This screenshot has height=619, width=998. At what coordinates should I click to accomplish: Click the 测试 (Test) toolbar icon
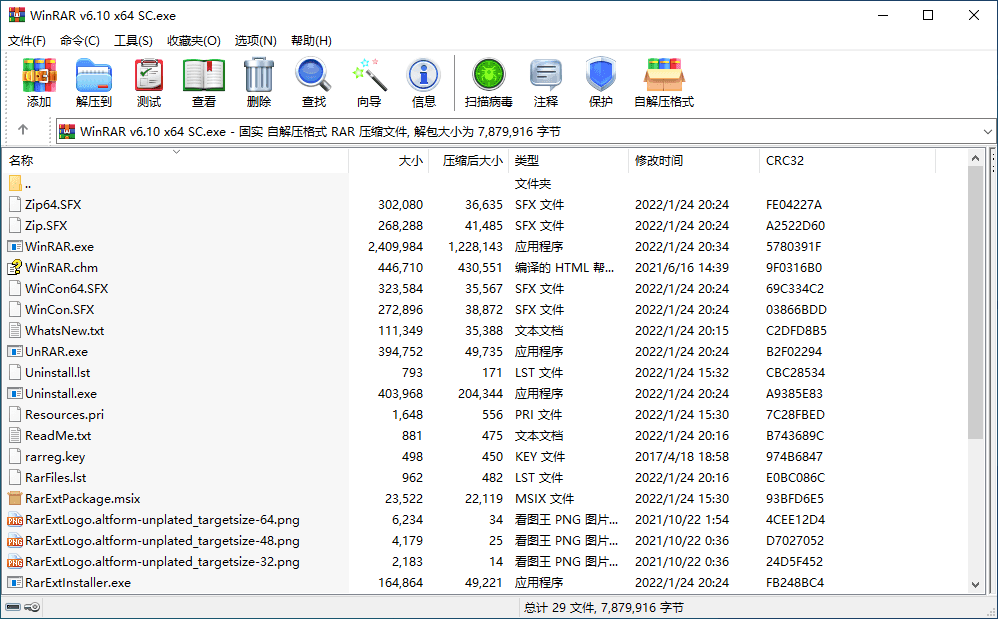coord(149,75)
